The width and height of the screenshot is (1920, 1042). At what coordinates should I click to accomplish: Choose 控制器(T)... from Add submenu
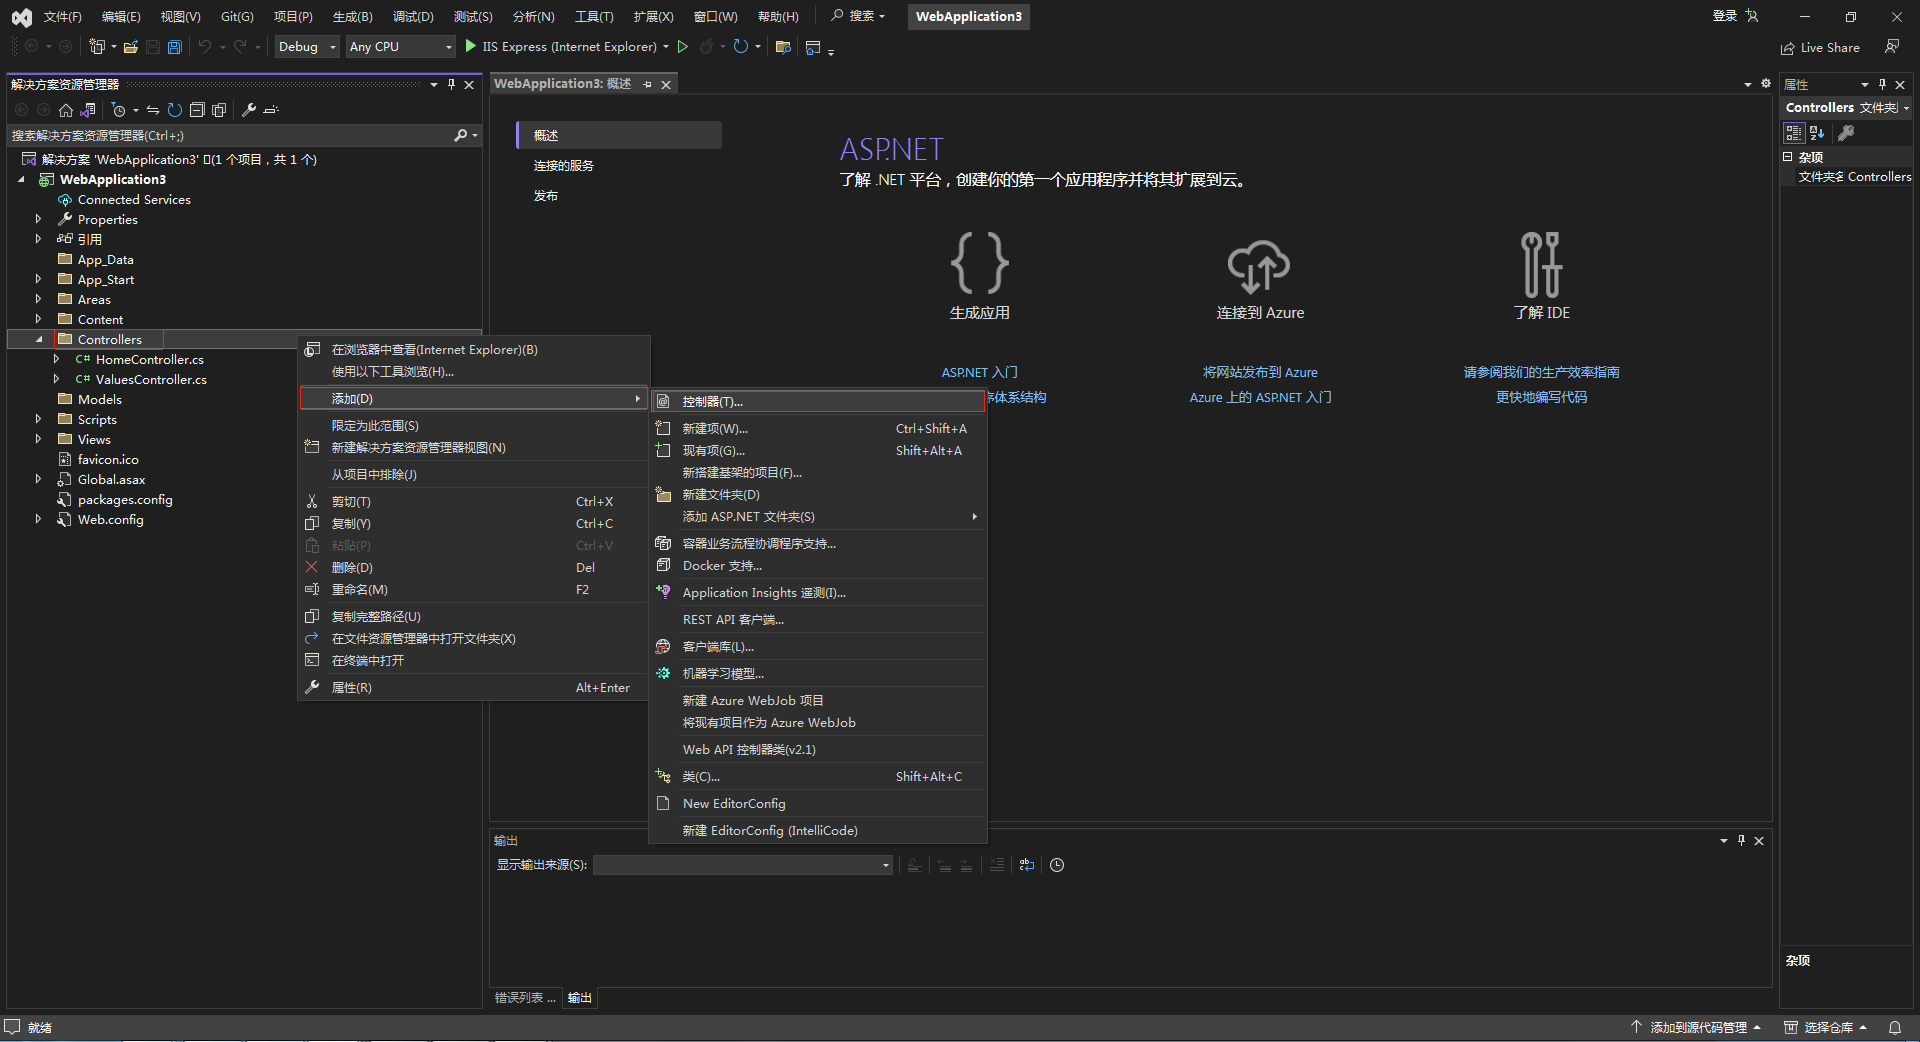click(818, 401)
